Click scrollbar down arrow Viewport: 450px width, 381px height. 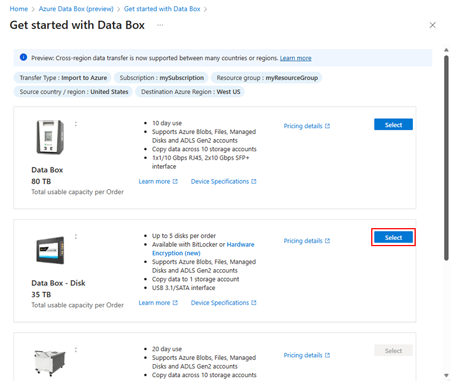tap(446, 376)
